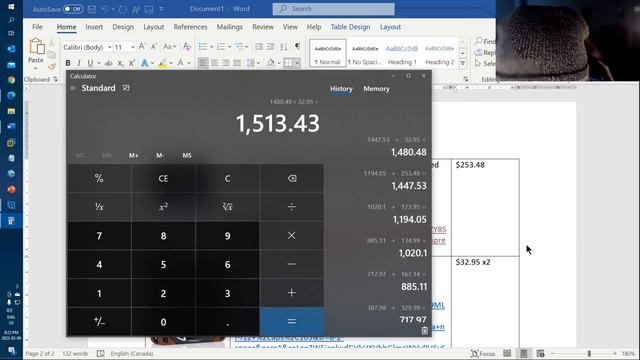Open the Borders dropdown arrow
Screen dimensions: 640x360
pyautogui.click(x=297, y=63)
